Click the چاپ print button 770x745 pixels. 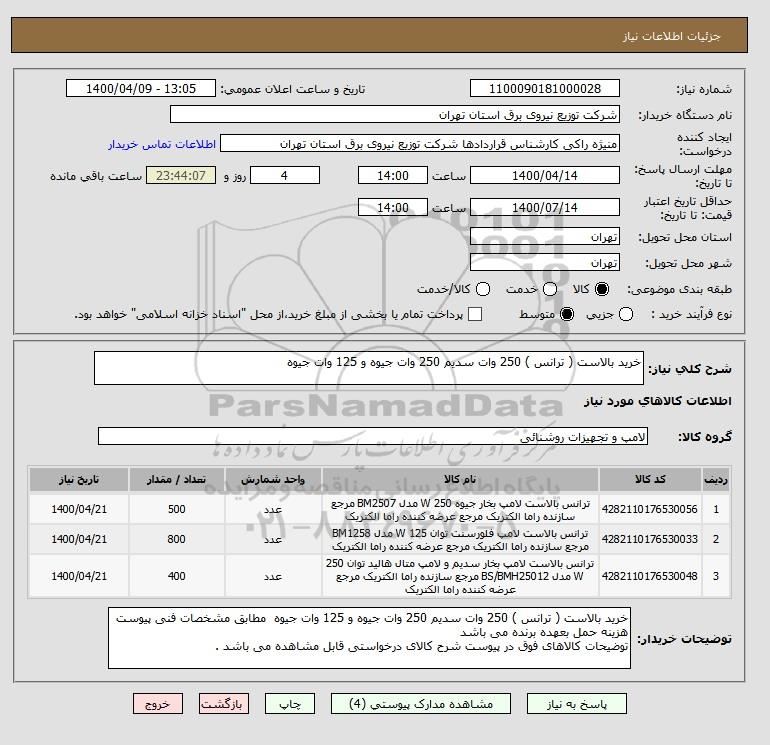coord(290,704)
